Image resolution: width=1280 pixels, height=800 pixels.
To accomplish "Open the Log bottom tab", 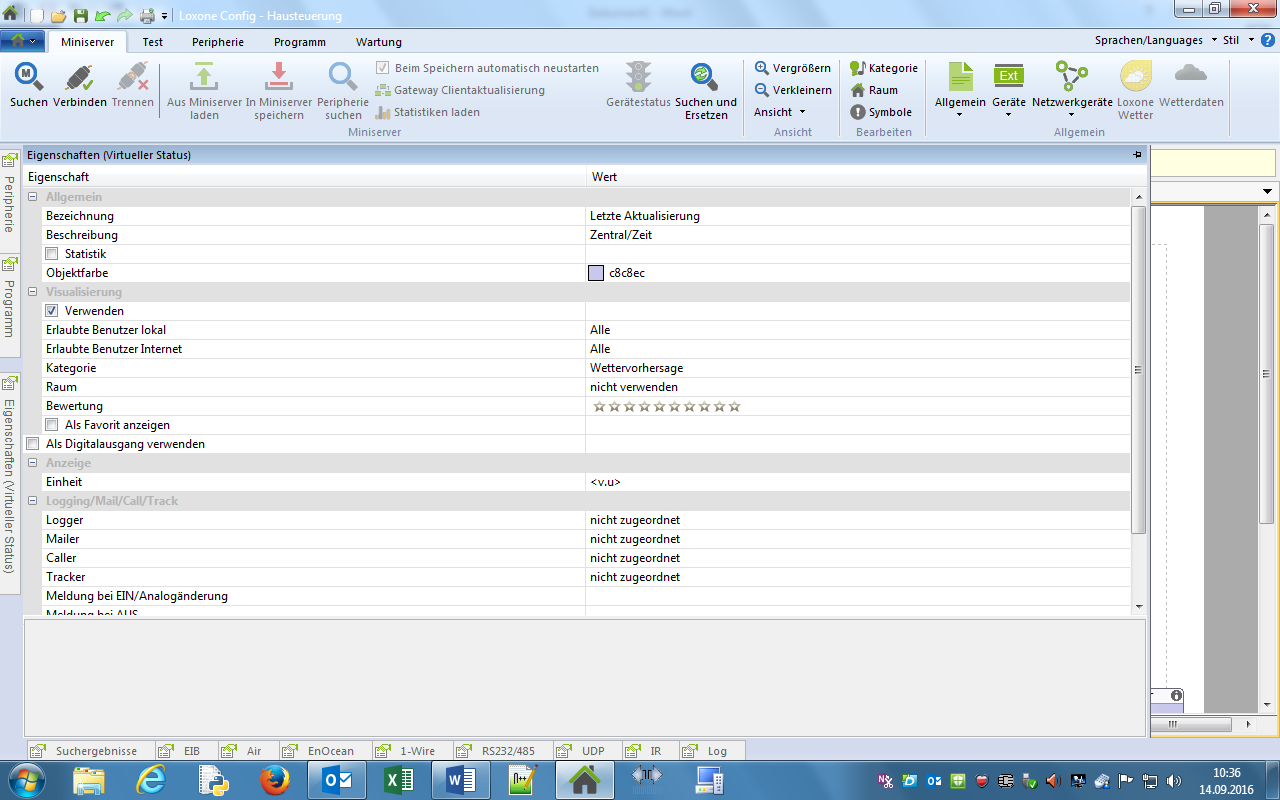I will pos(711,751).
